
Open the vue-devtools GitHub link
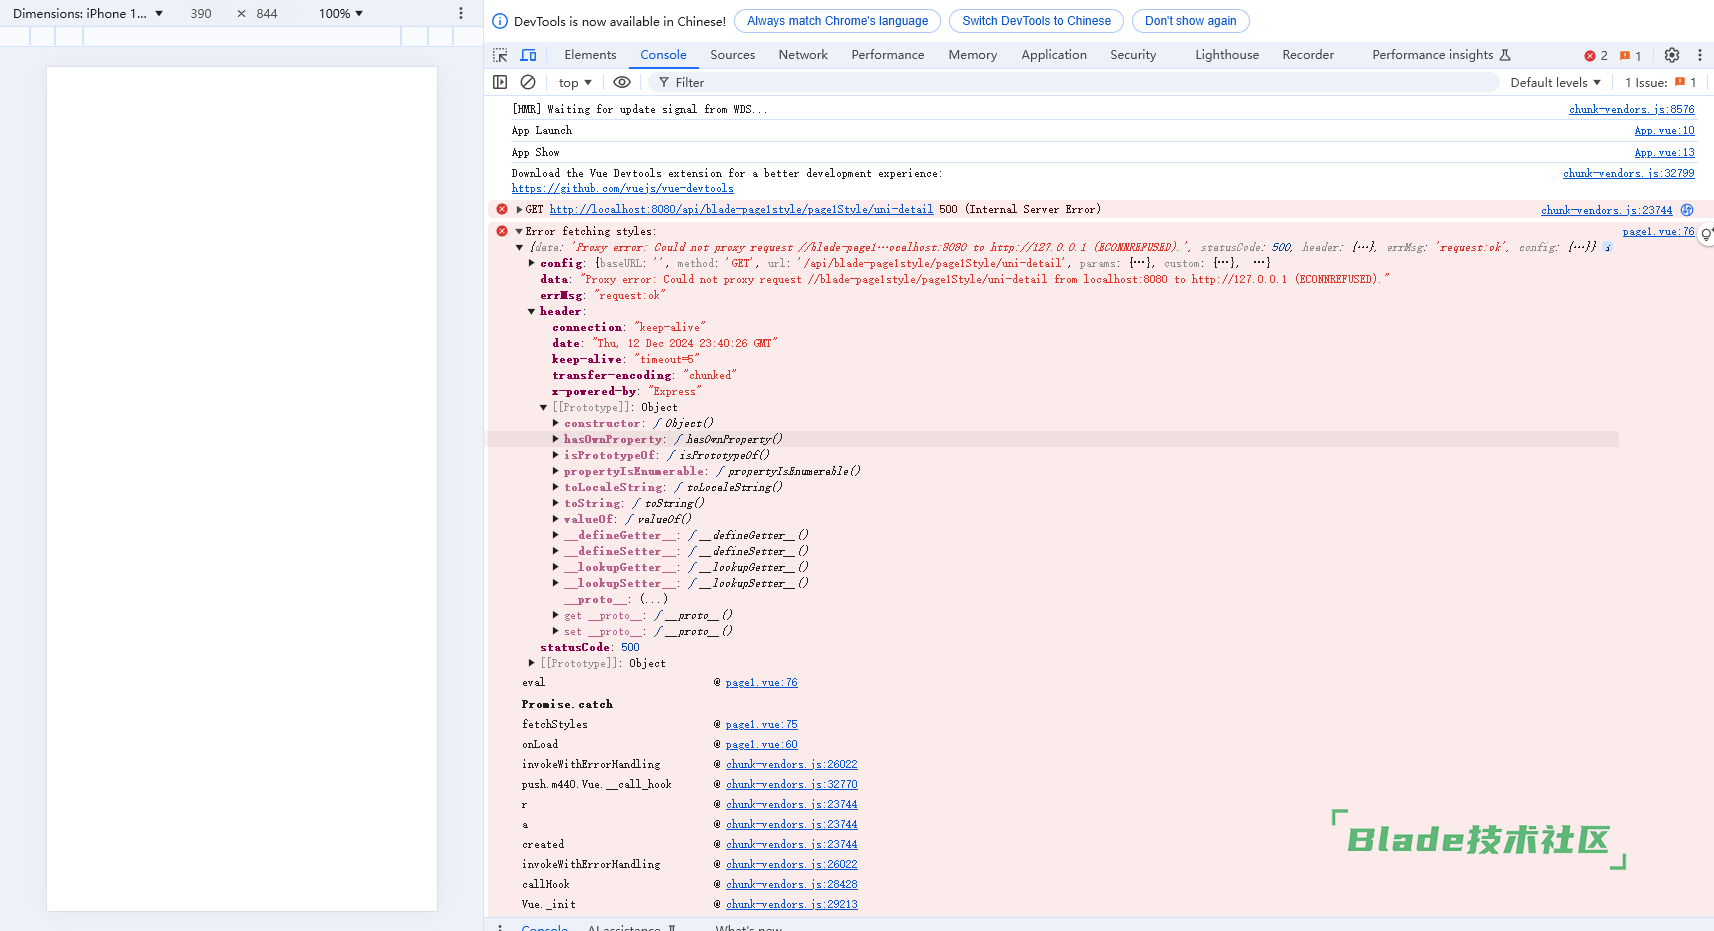[623, 188]
